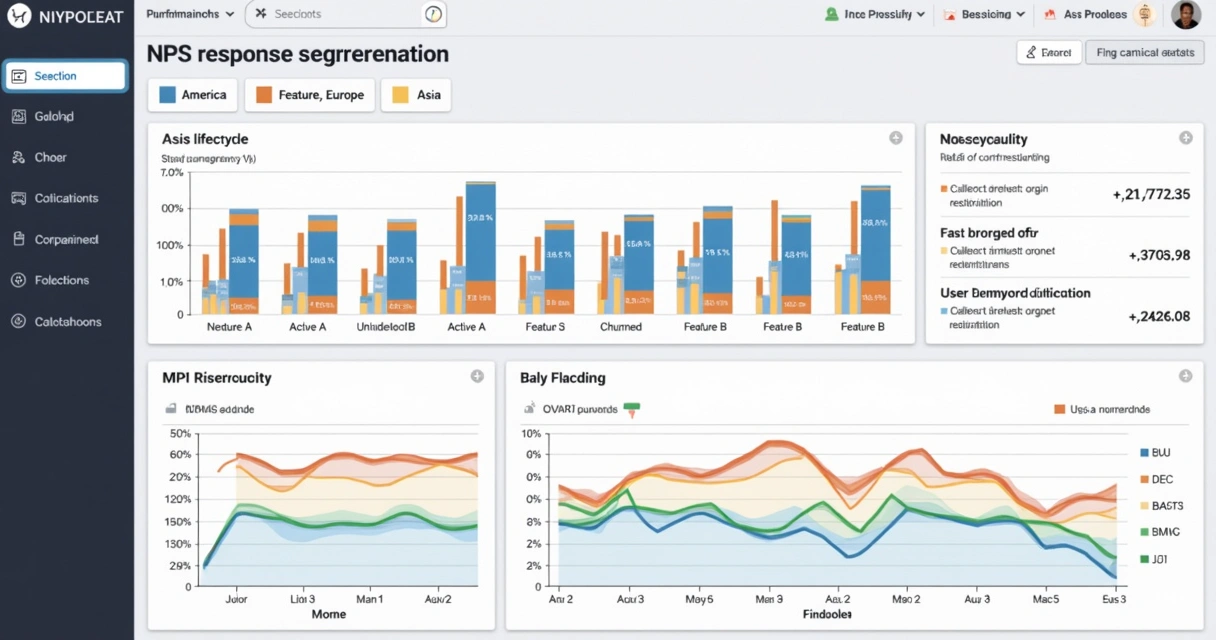The image size is (1216, 640).
Task: Click the Fing camical eiatats button
Action: (x=1144, y=53)
